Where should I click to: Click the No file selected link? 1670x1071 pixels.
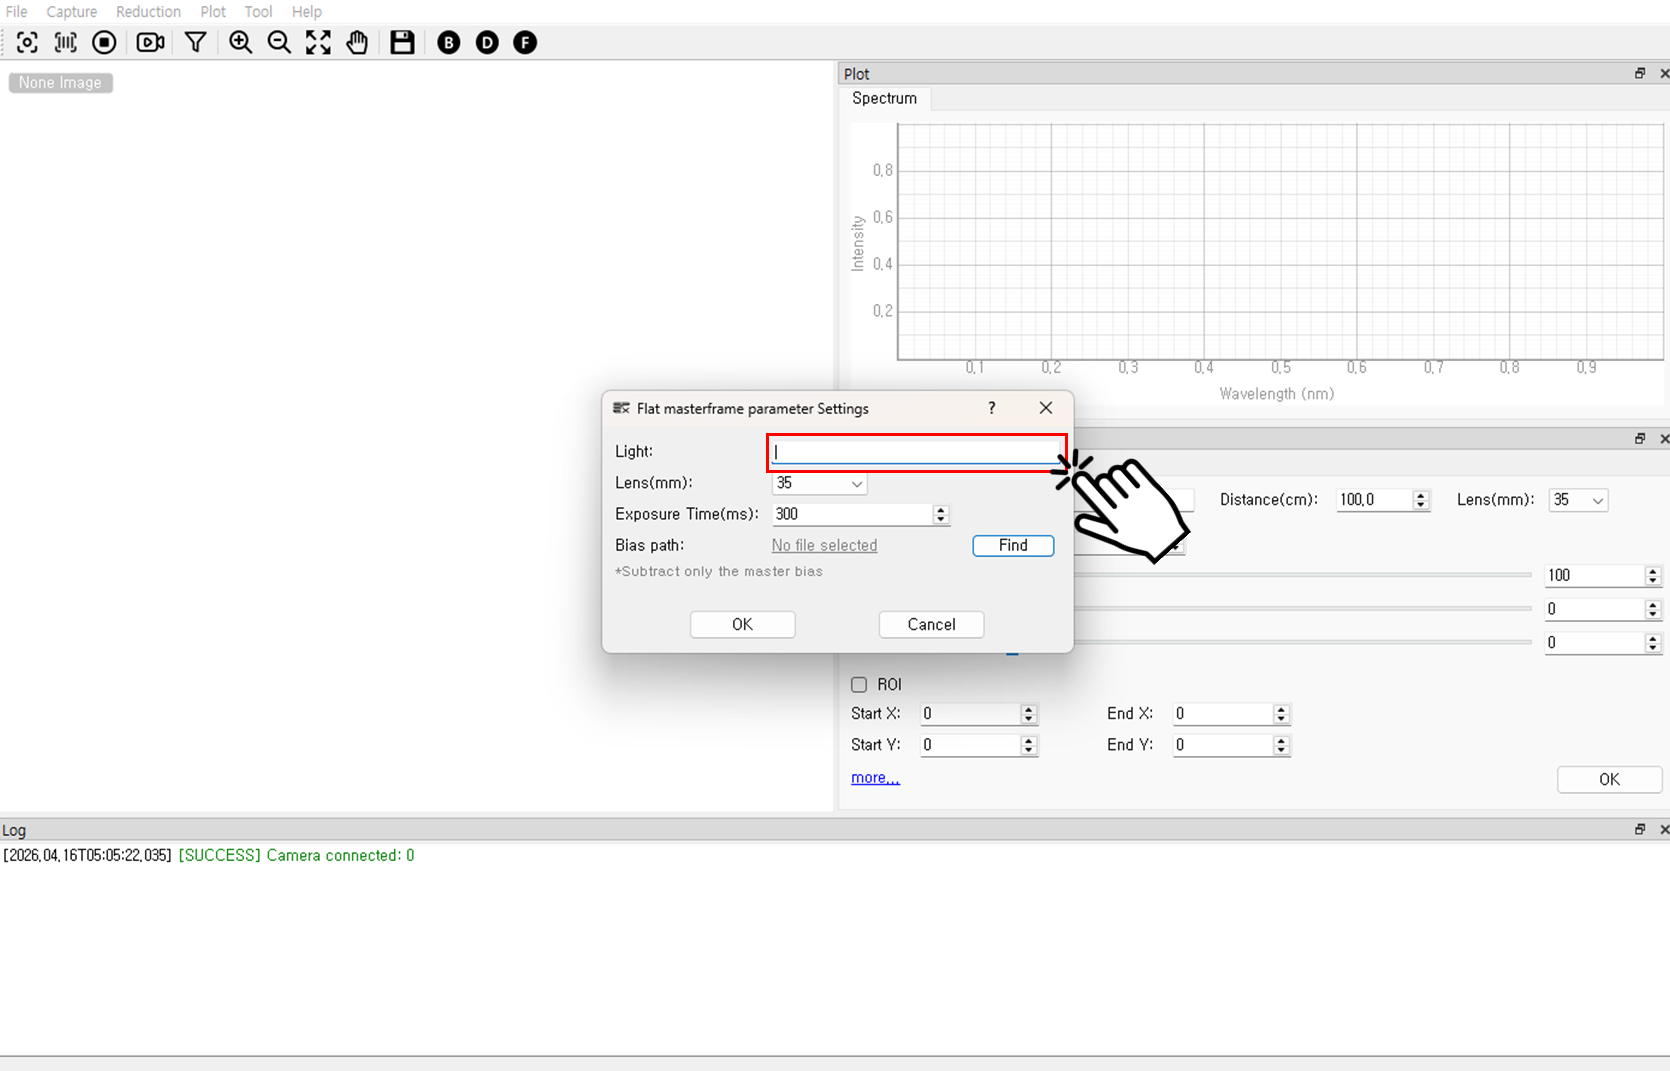click(x=824, y=545)
